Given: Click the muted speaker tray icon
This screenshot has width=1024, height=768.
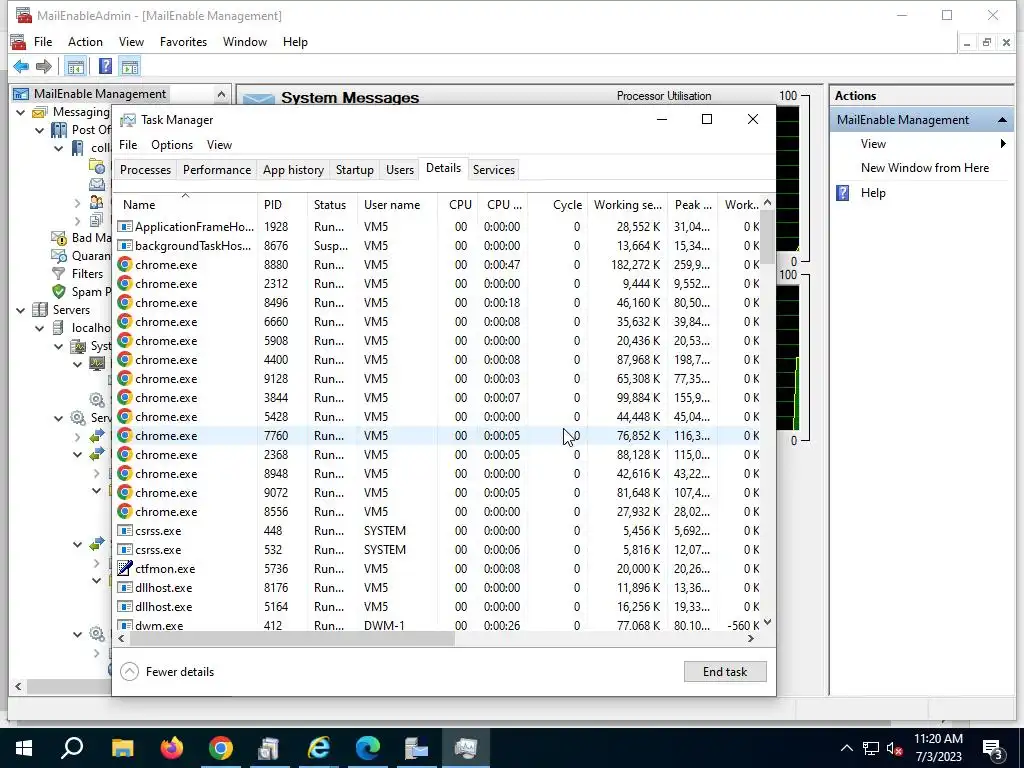Looking at the screenshot, I should pos(895,748).
